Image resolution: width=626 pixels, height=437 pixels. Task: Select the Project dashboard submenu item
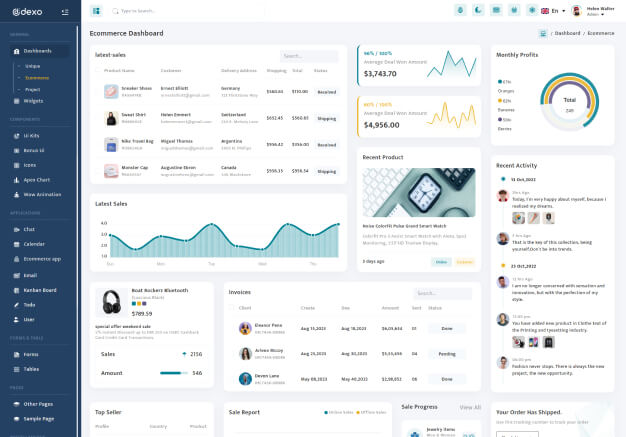tap(33, 89)
